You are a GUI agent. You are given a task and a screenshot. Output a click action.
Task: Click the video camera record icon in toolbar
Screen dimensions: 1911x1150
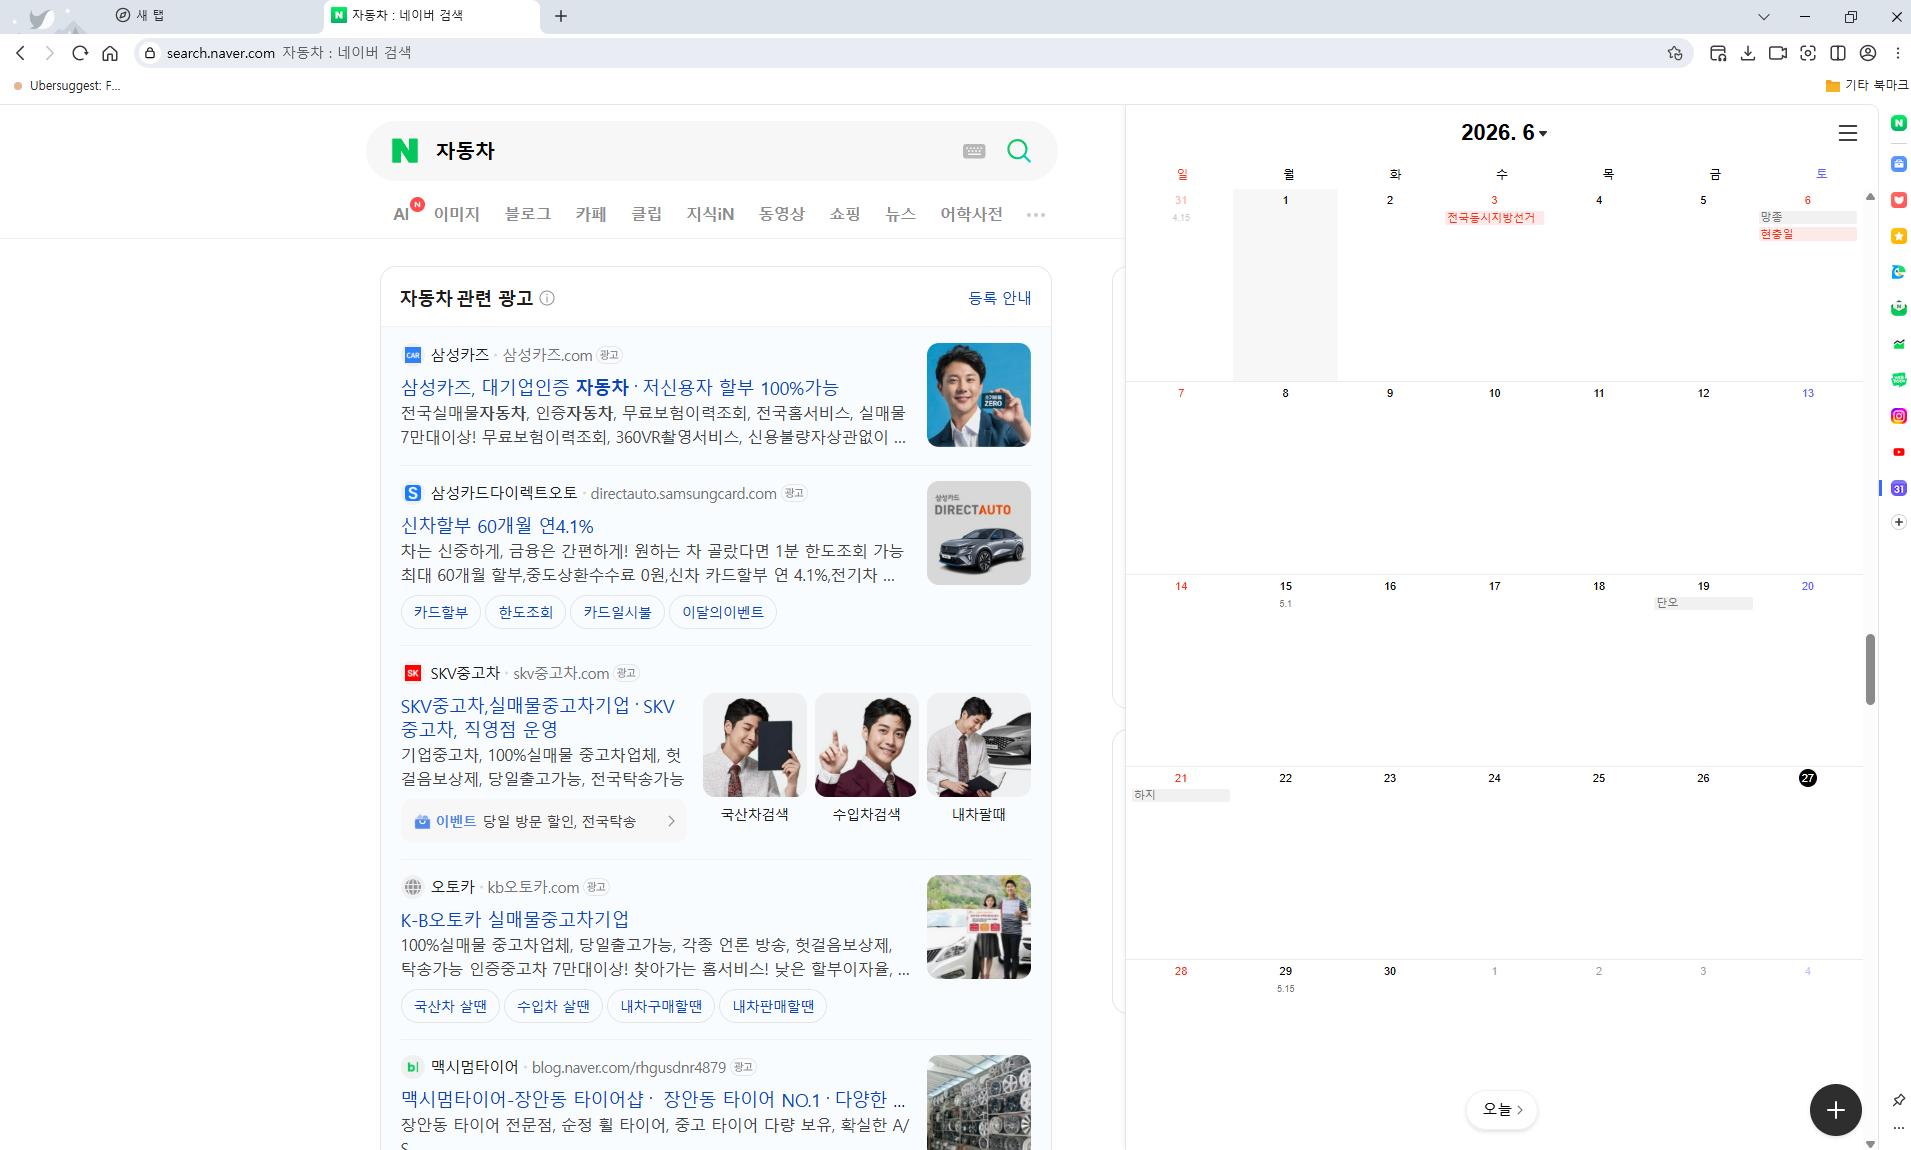(1778, 53)
